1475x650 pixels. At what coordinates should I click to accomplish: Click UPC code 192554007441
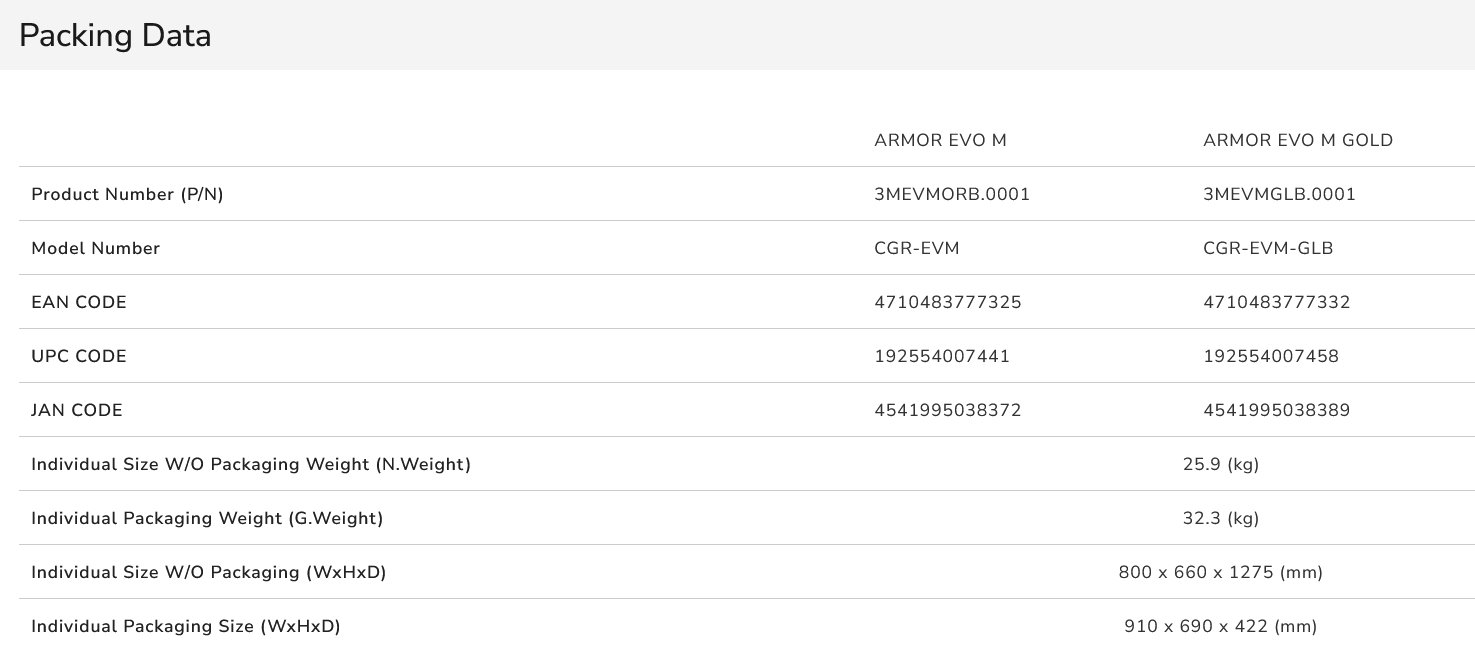[942, 356]
